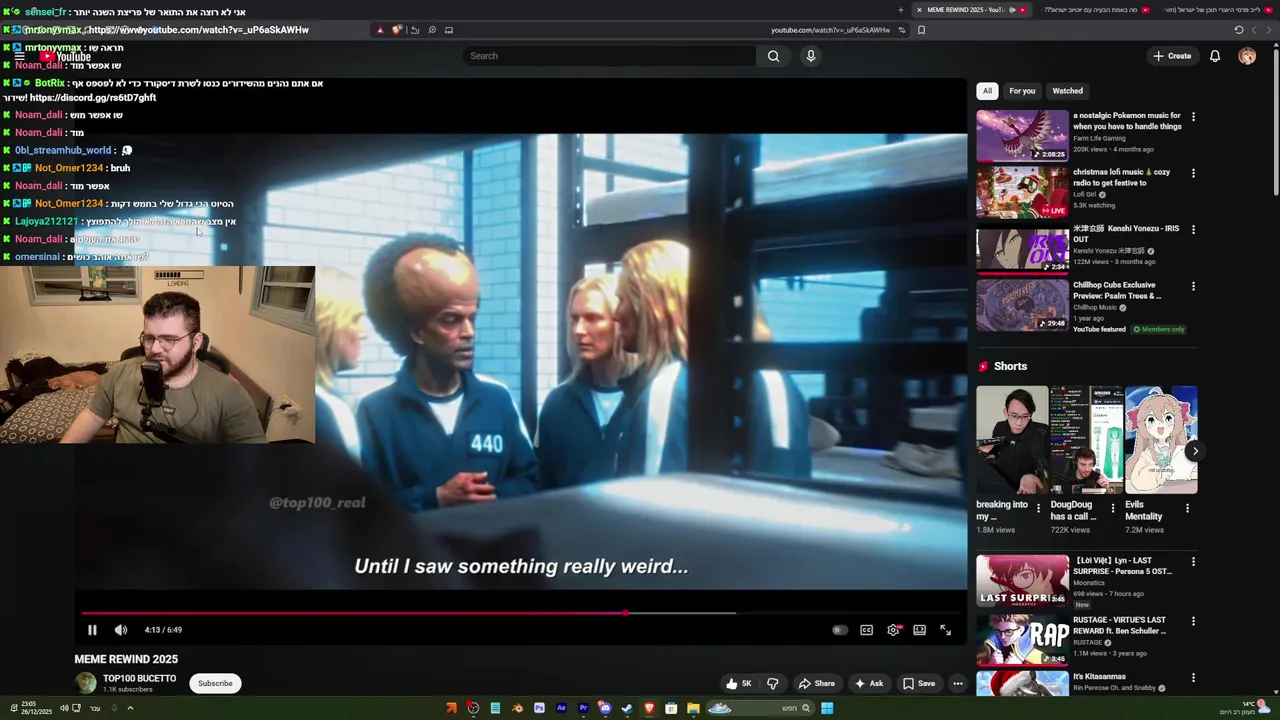
Task: Open options for LAST SURPRISE Persona 5 video
Action: point(1193,562)
